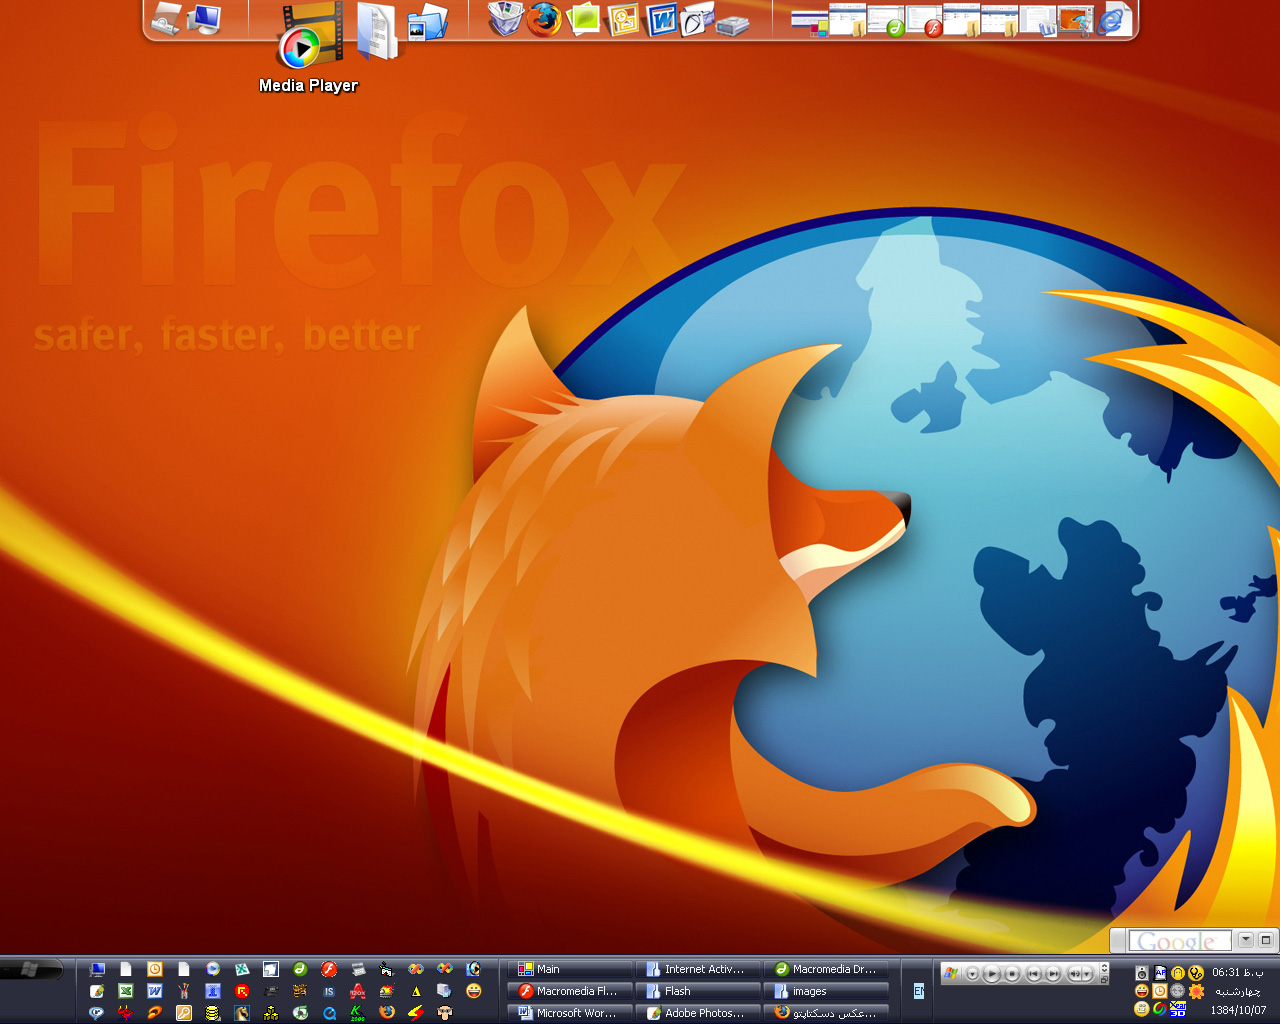Switch to Macromedia Dreamweaver taskbar button

pyautogui.click(x=826, y=969)
